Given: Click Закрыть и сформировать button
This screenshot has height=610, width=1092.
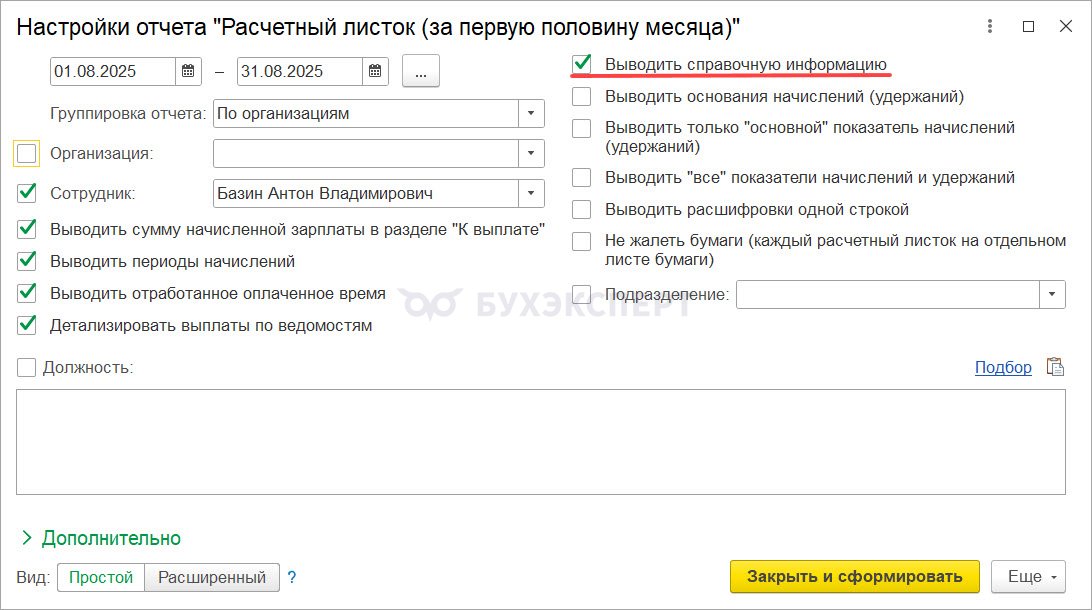Looking at the screenshot, I should (854, 576).
